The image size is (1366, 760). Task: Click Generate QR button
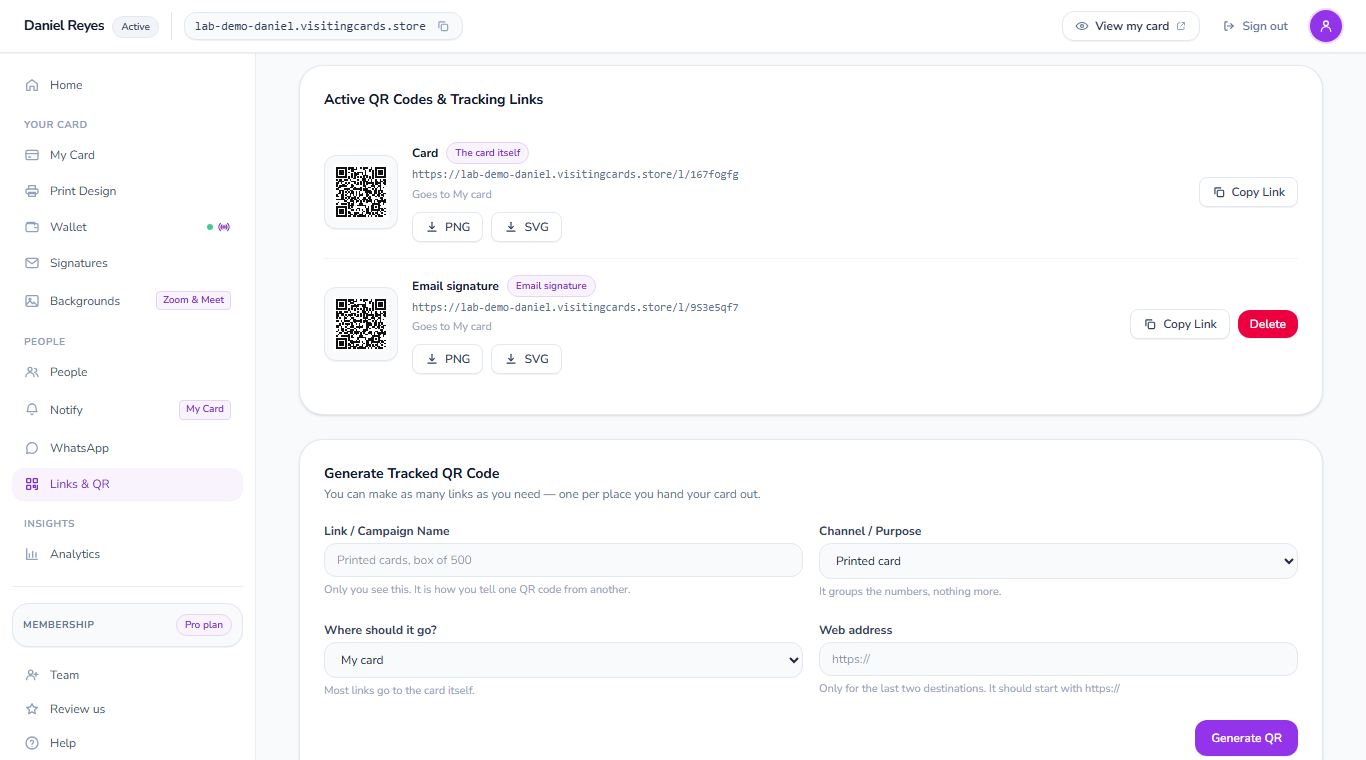click(1246, 738)
